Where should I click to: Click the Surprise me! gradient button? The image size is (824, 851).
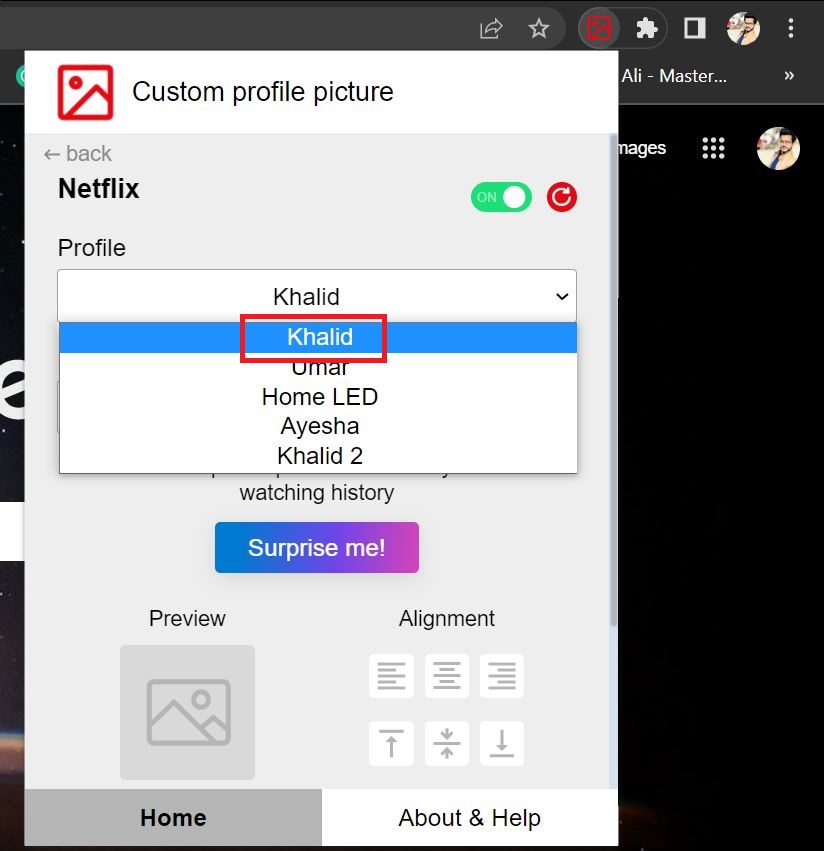click(316, 547)
